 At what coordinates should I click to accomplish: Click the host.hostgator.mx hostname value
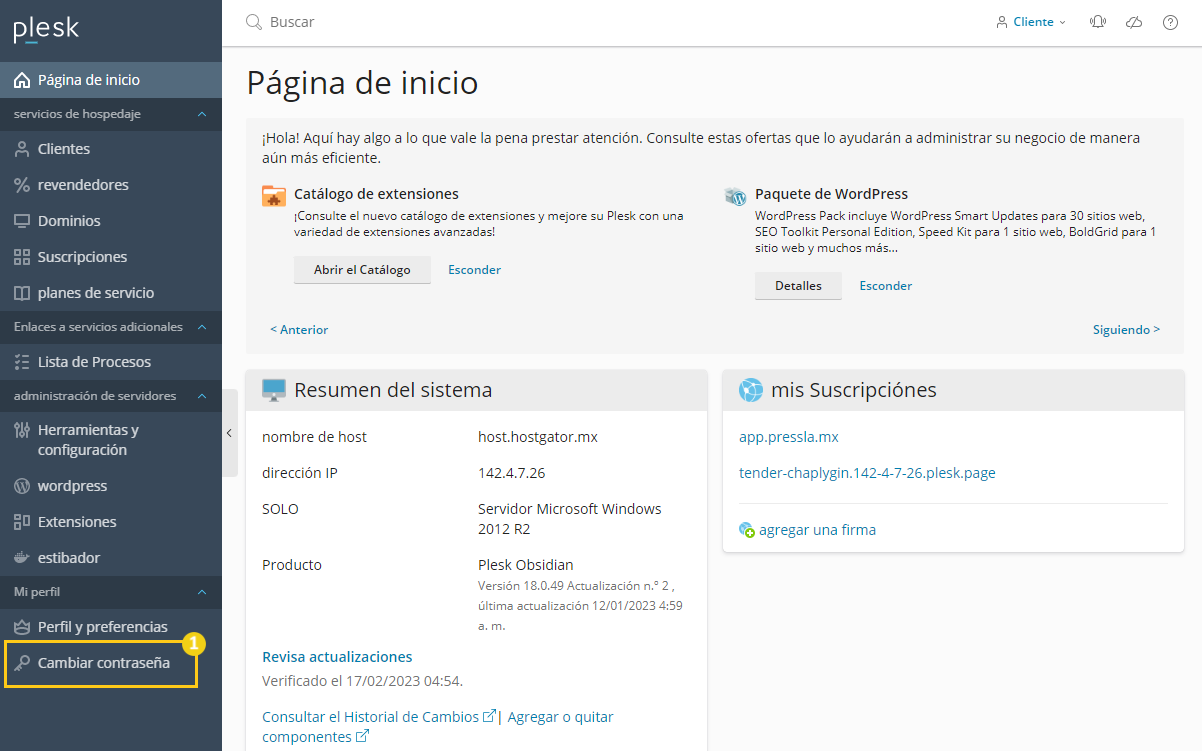coord(538,437)
